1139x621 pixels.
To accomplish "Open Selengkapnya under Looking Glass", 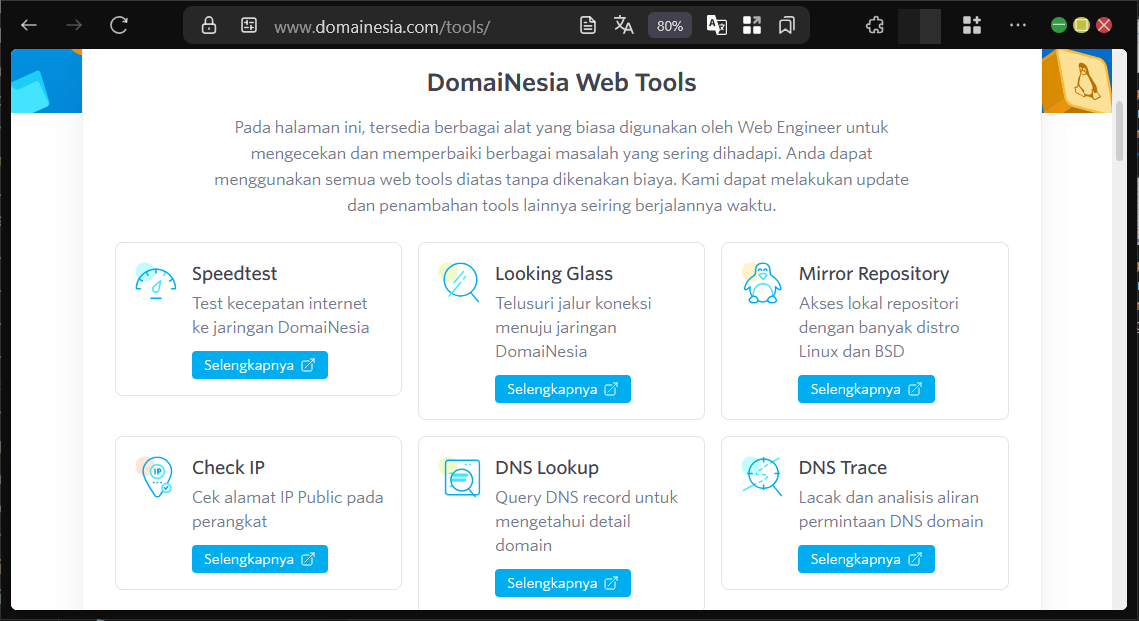I will (x=562, y=389).
